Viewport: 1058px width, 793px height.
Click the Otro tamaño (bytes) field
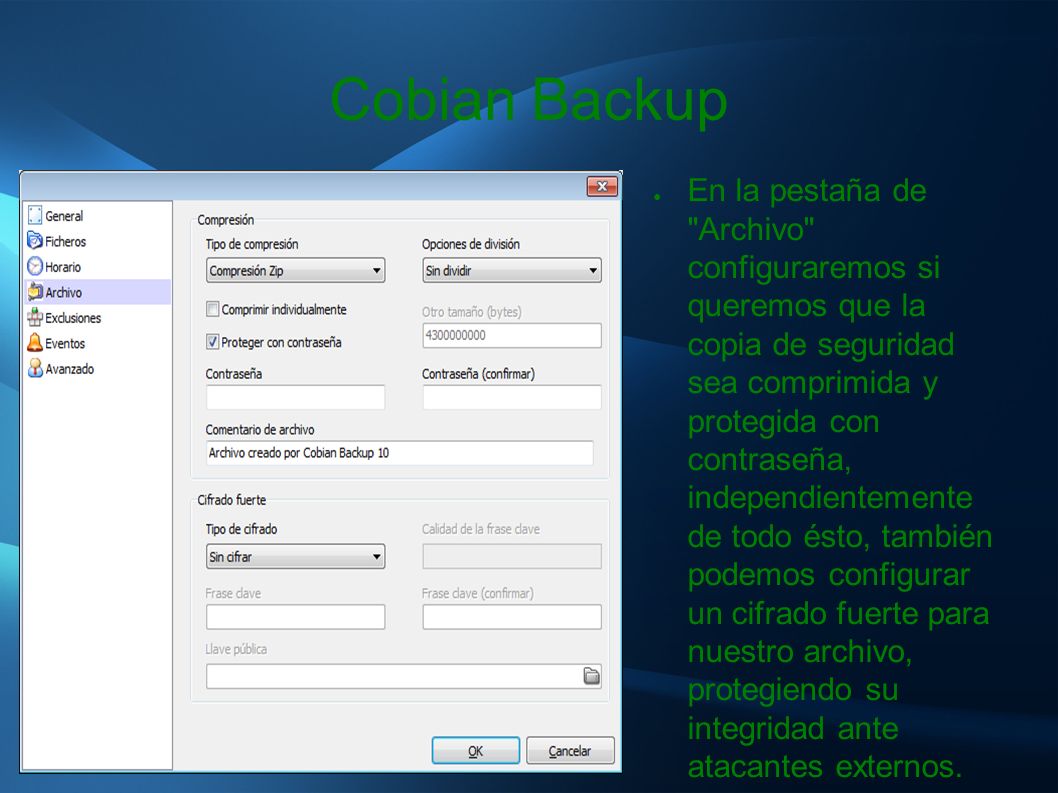(511, 335)
